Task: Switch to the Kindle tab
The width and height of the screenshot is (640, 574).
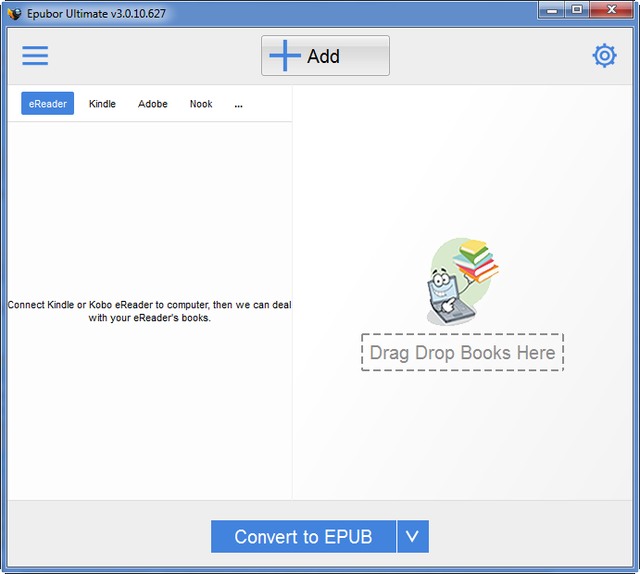Action: (102, 104)
